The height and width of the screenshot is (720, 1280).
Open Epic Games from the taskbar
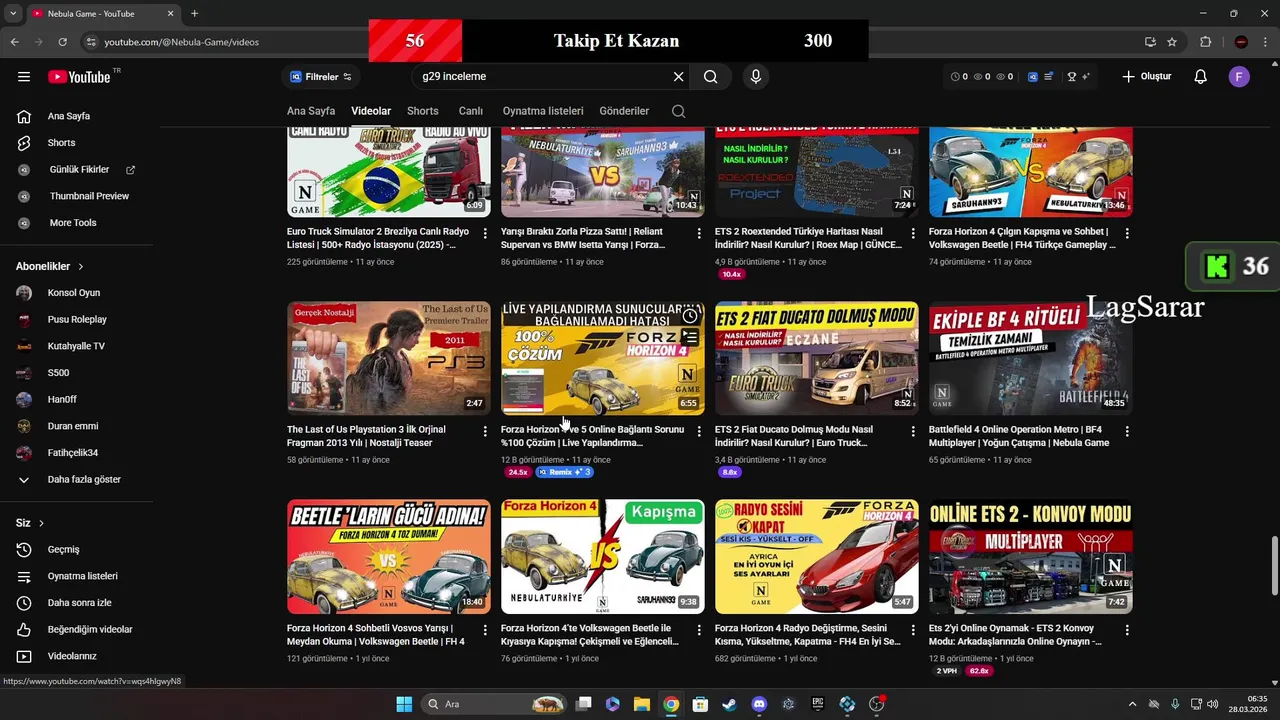pyautogui.click(x=817, y=704)
